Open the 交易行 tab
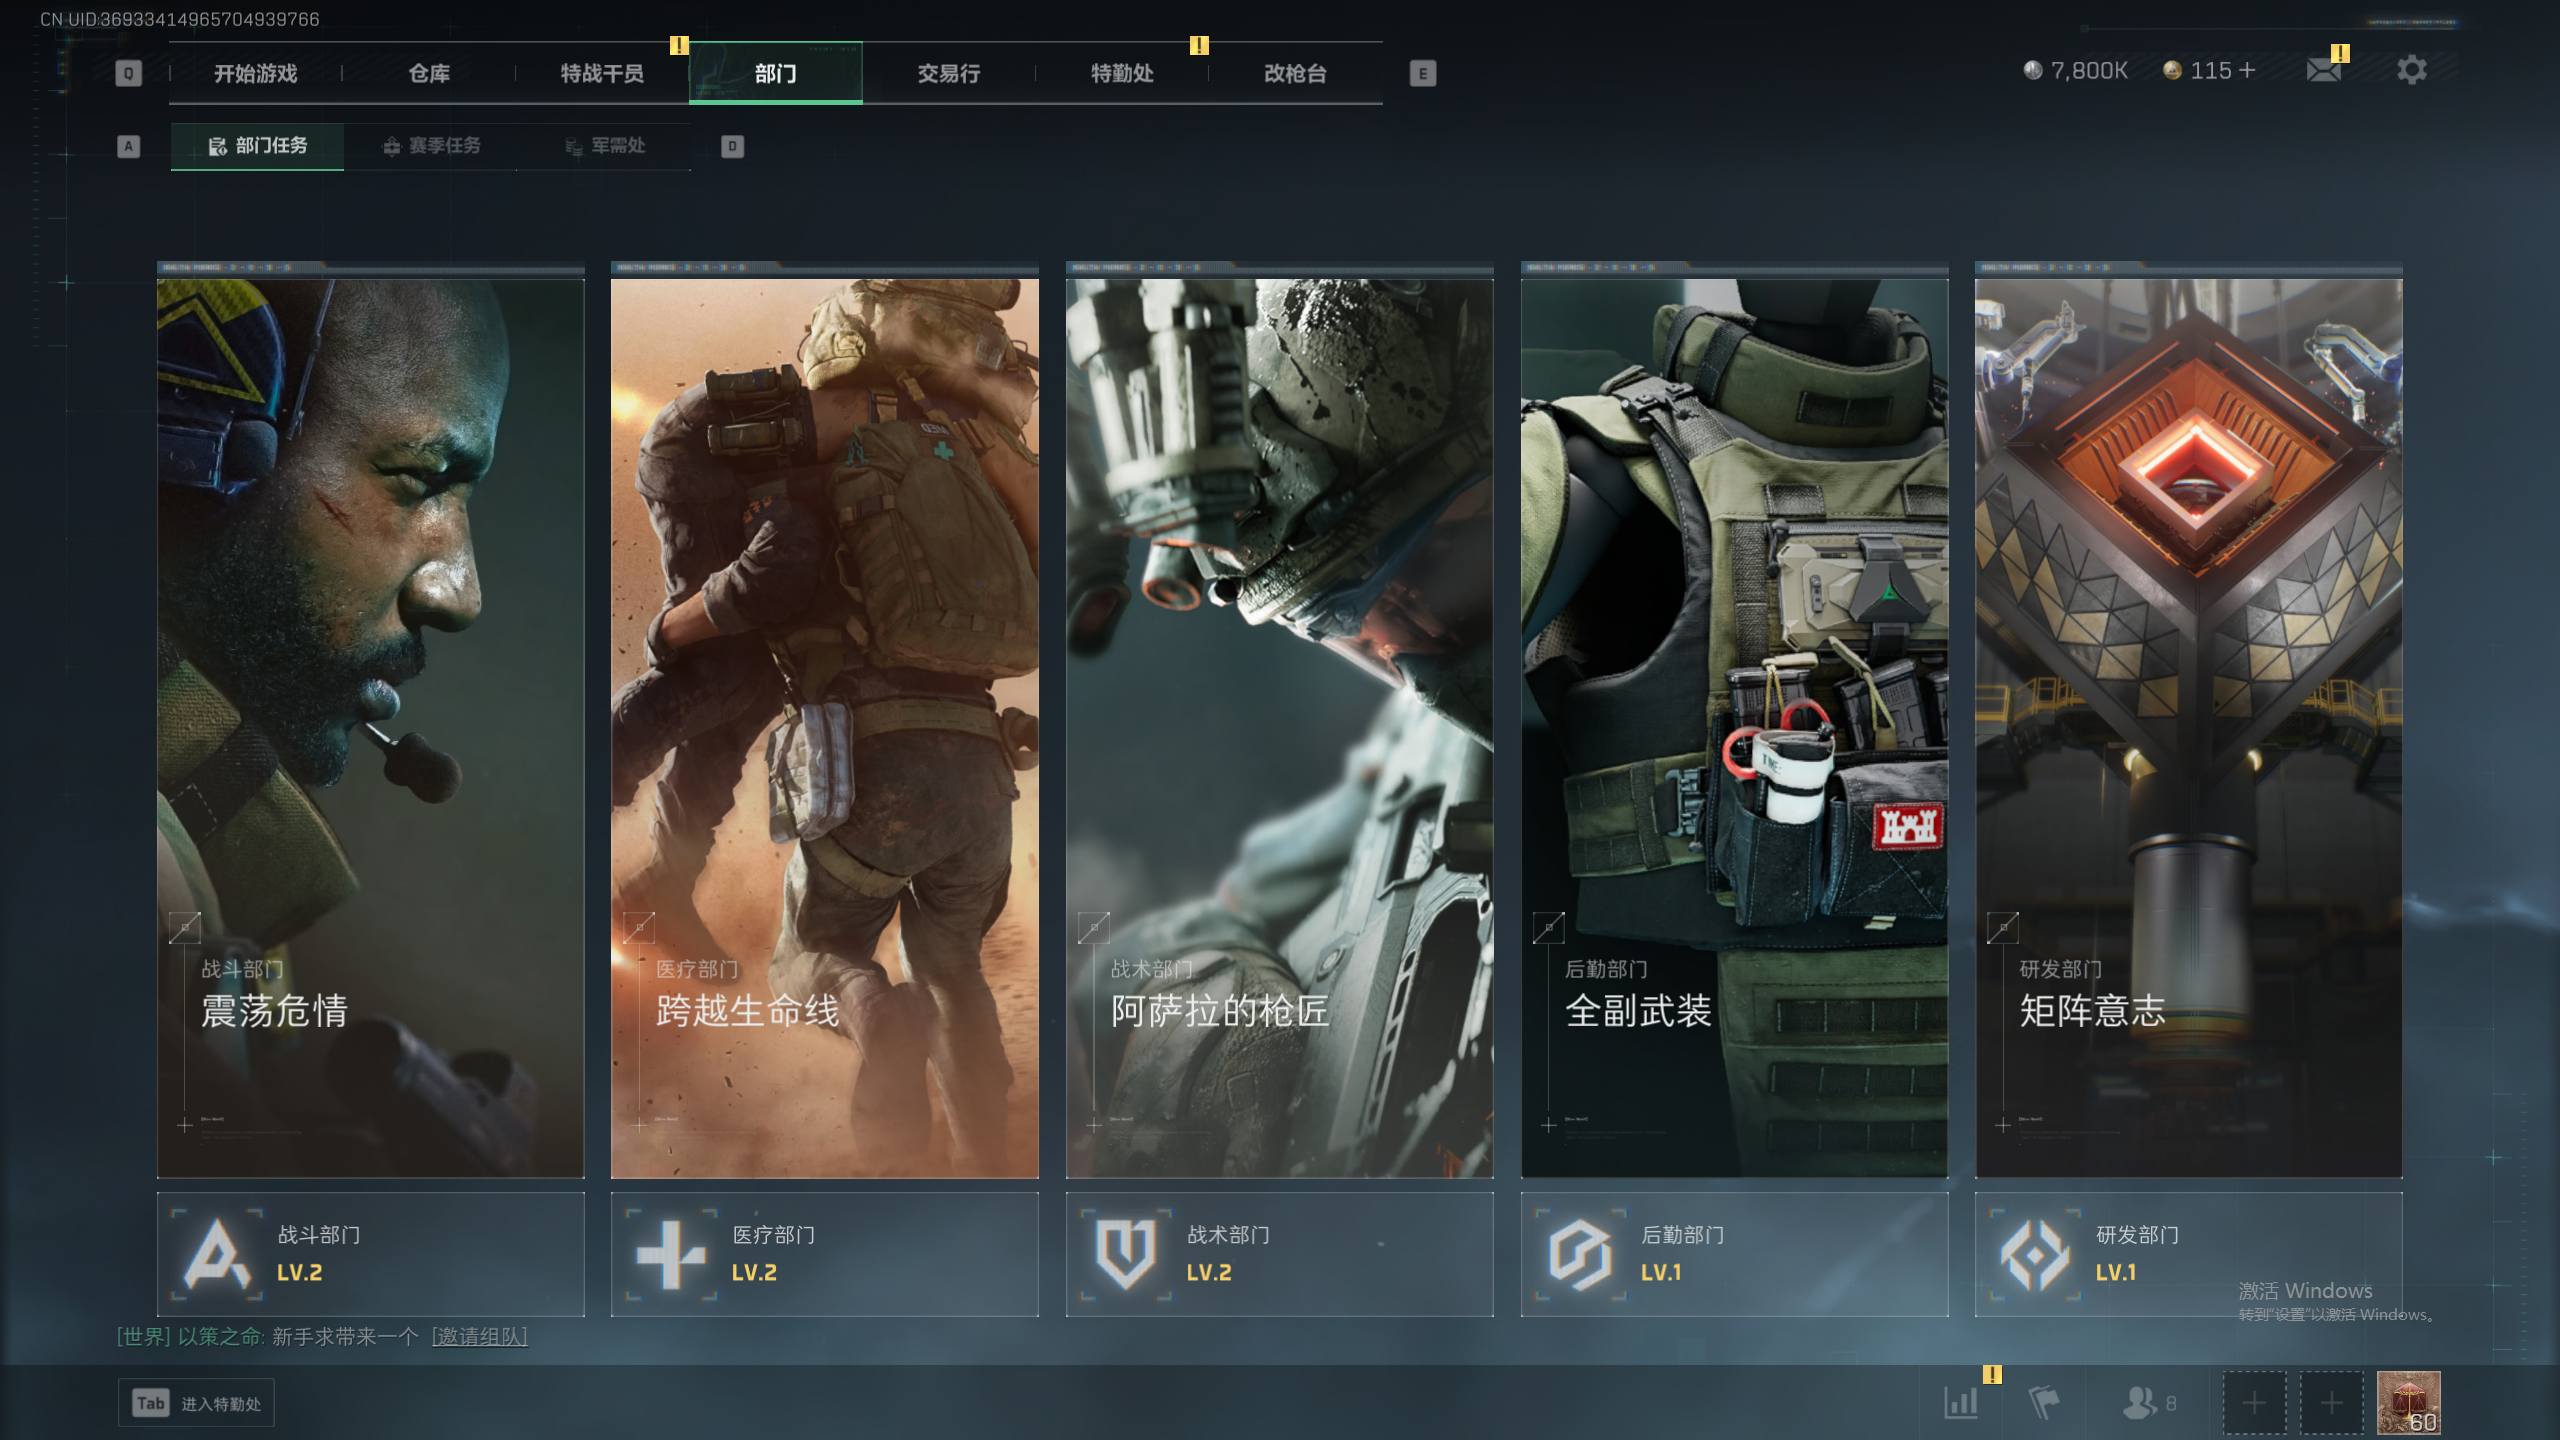 coord(948,73)
